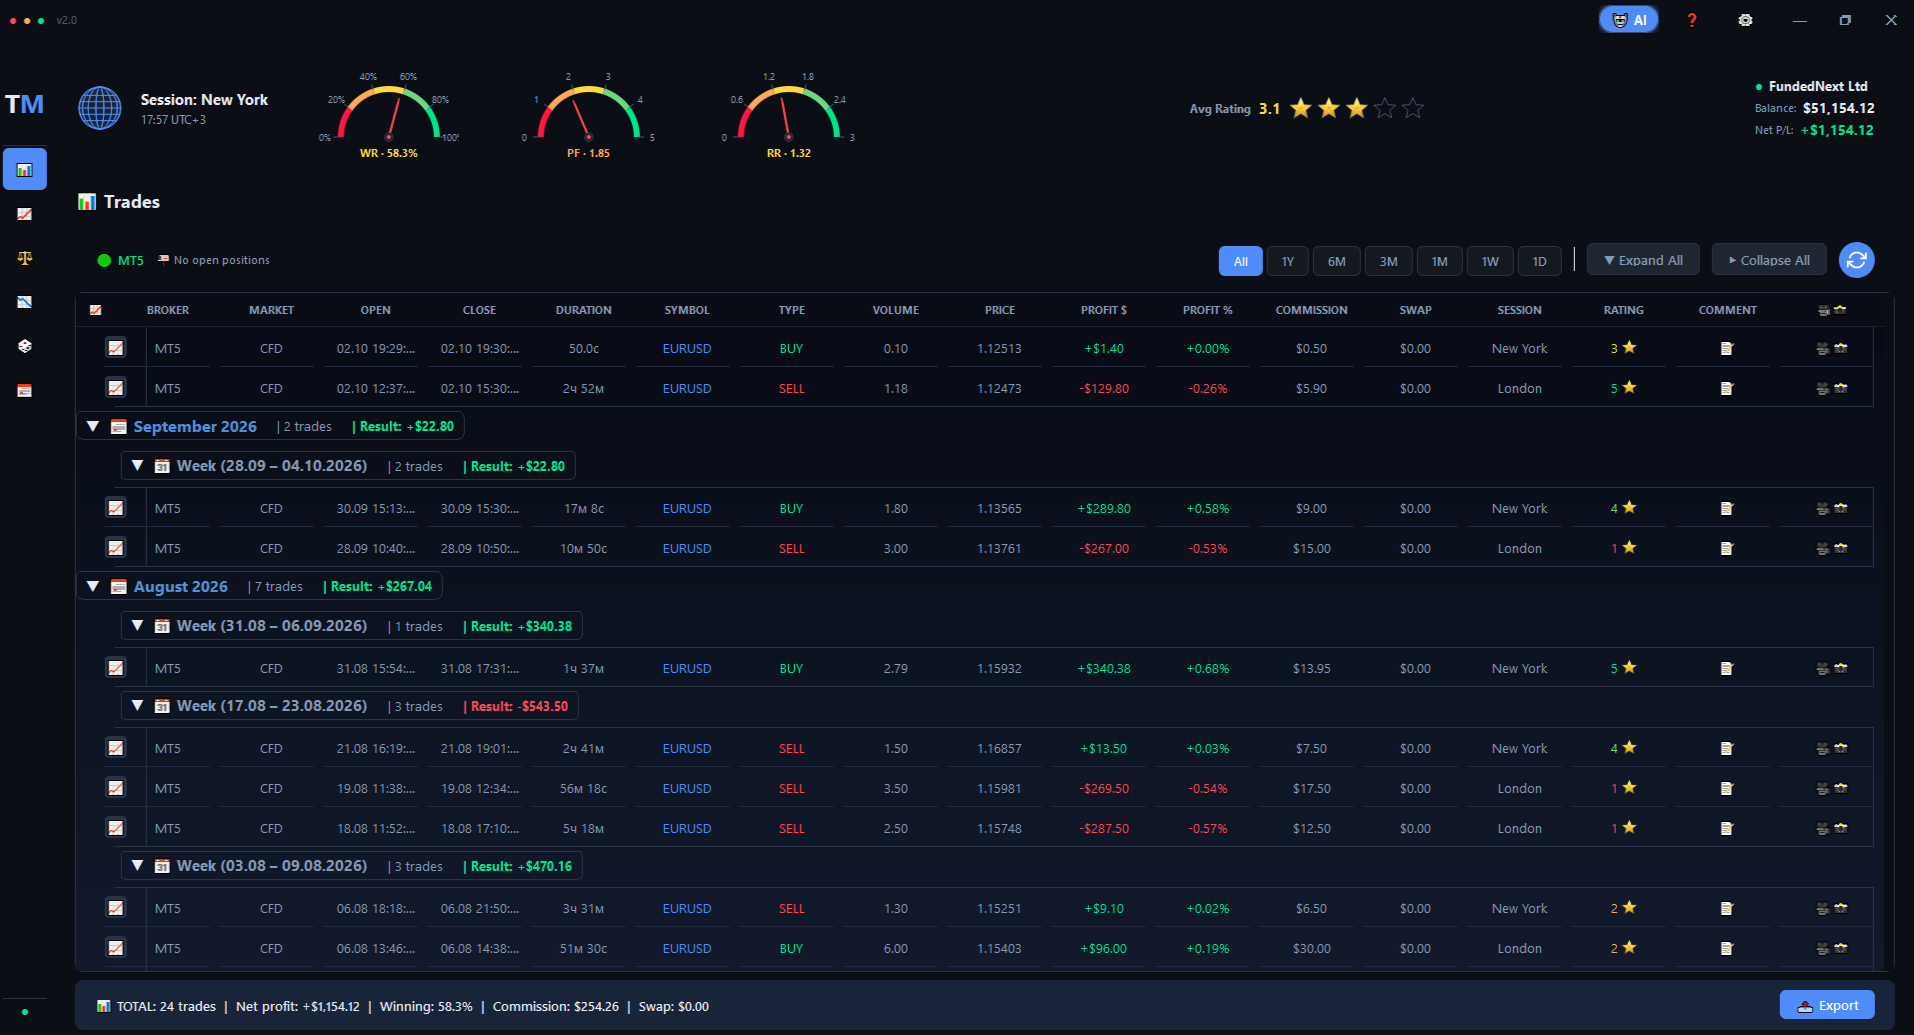Open the dice sidebar page
The width and height of the screenshot is (1914, 1035).
pyautogui.click(x=25, y=346)
